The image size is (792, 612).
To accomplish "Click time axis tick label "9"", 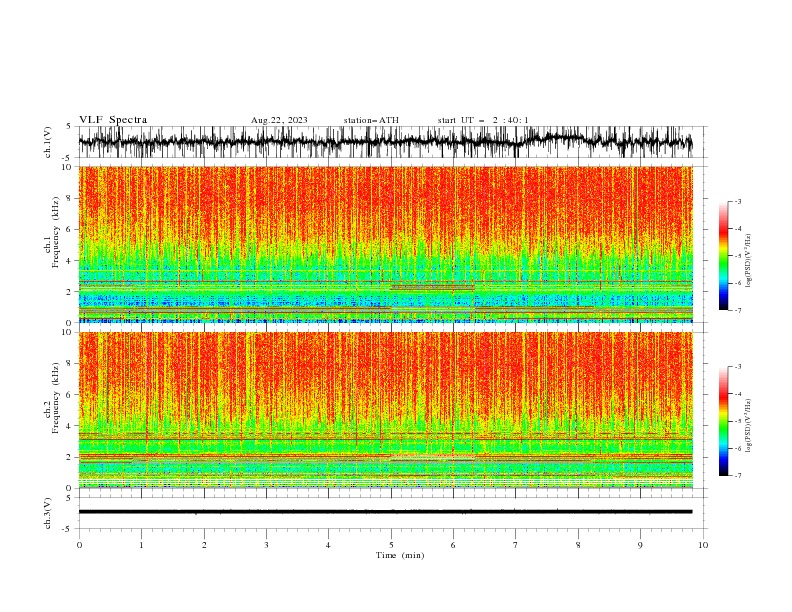I will [640, 545].
